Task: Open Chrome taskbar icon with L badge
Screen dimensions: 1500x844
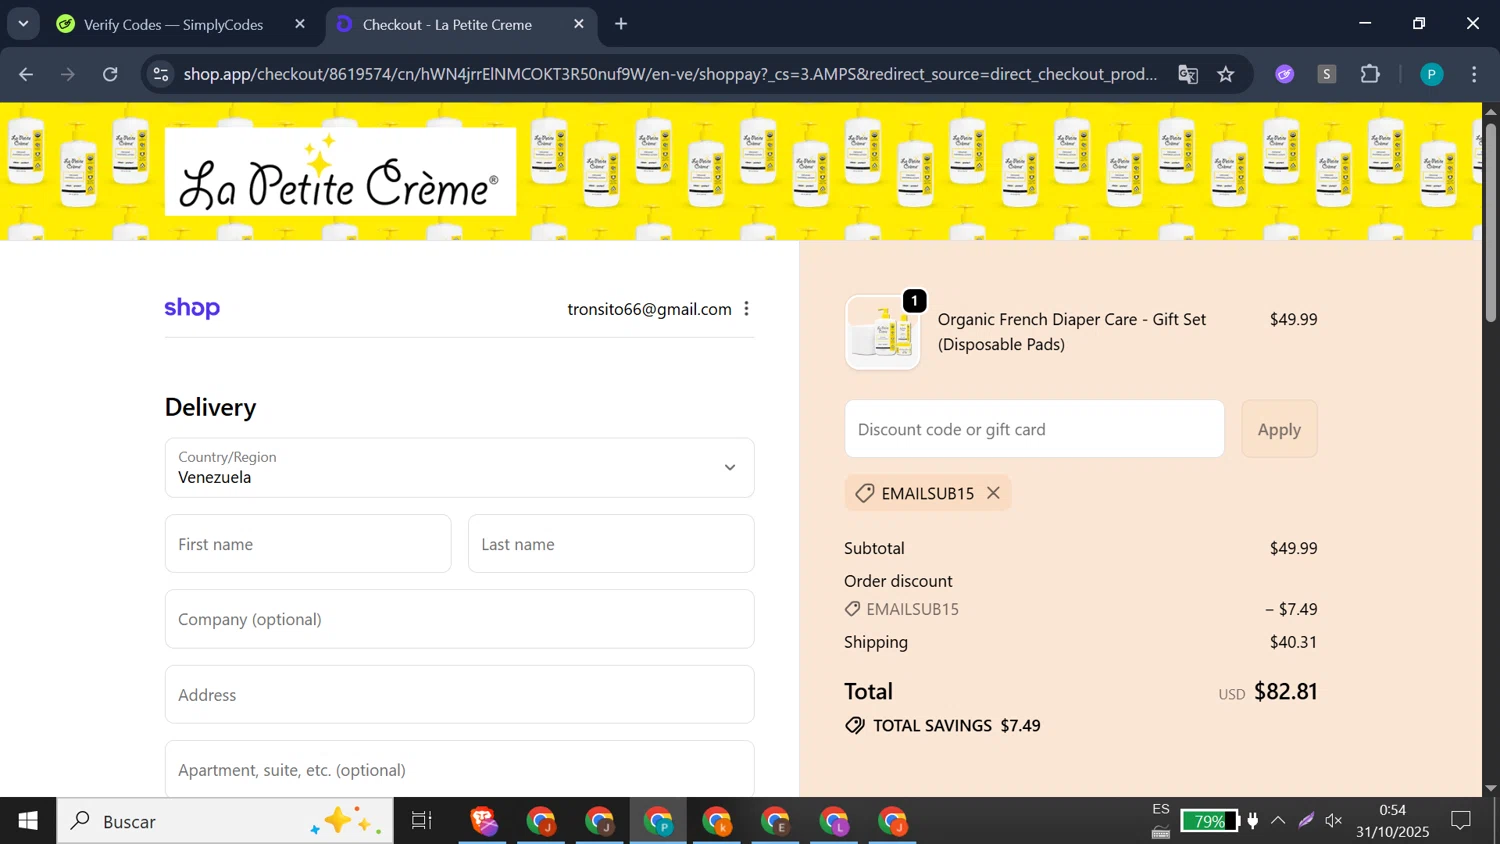Action: 834,821
